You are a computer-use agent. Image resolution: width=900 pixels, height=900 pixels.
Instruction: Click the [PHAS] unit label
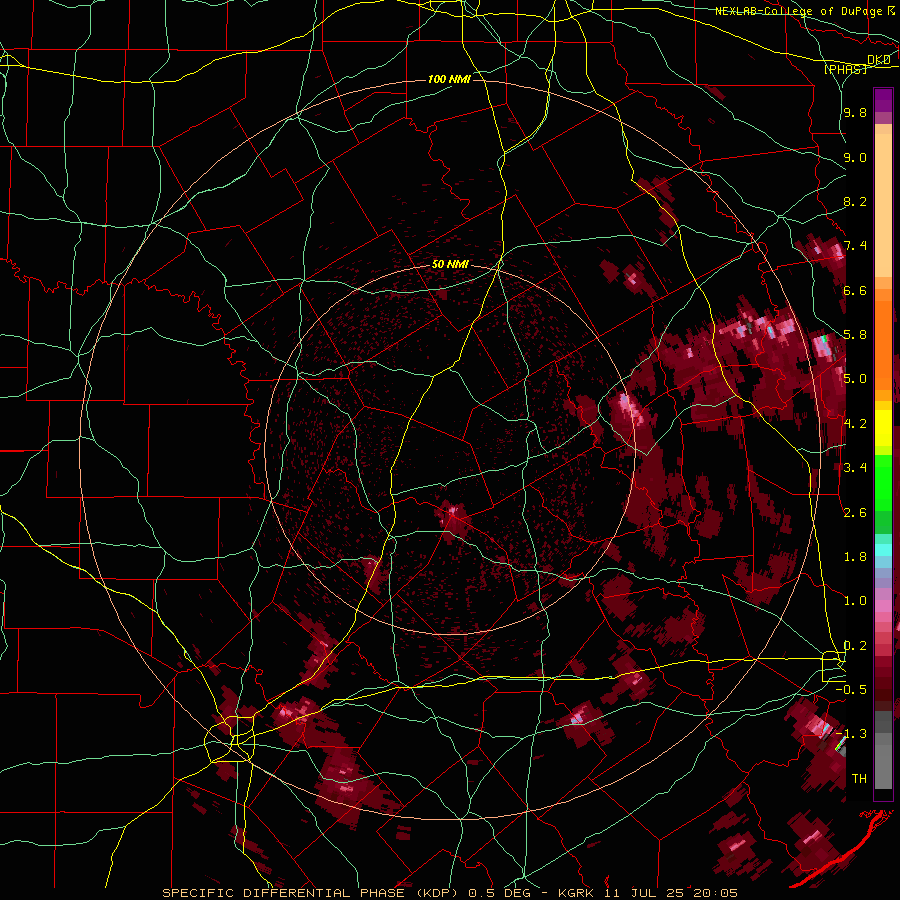845,69
